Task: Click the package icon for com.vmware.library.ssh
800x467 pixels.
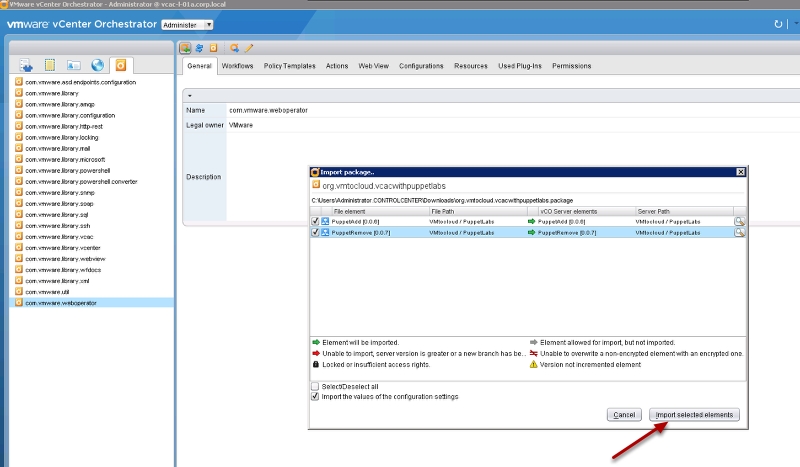Action: pyautogui.click(x=19, y=225)
